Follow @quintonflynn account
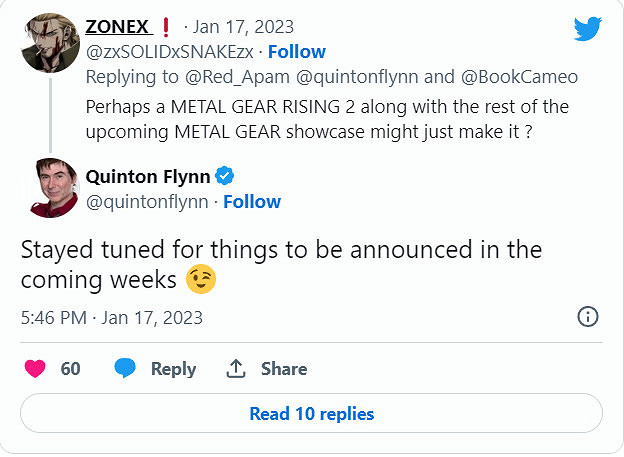The width and height of the screenshot is (624, 457). (252, 202)
